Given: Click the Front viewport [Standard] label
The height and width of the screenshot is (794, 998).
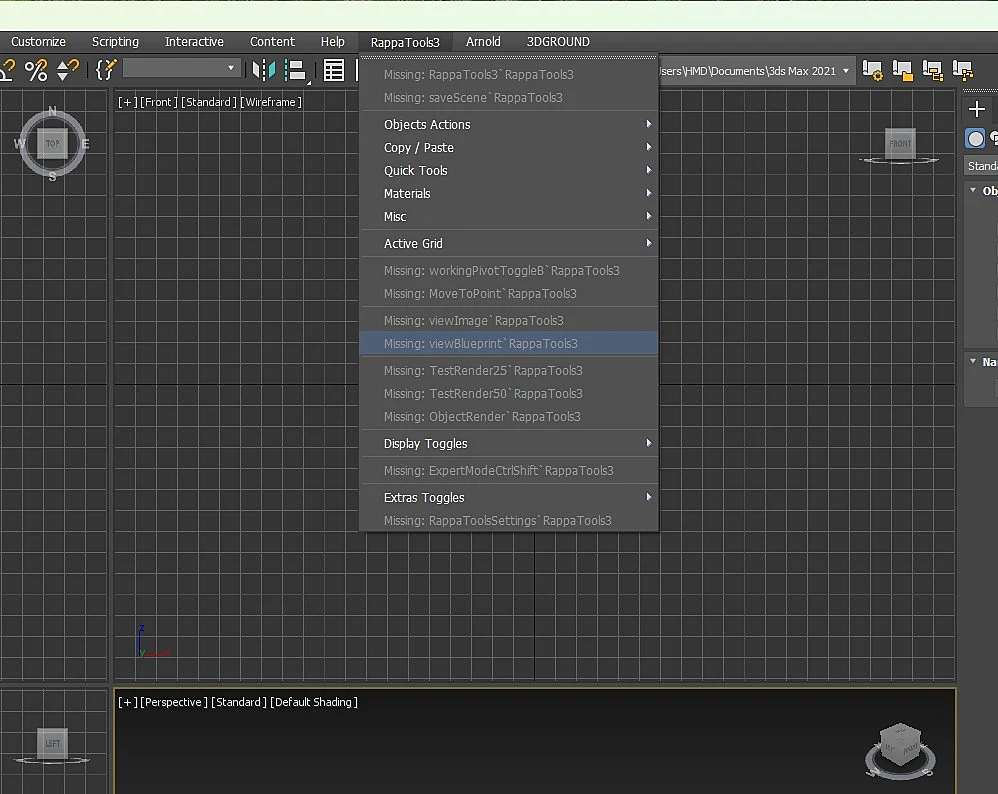Looking at the screenshot, I should pos(209,102).
